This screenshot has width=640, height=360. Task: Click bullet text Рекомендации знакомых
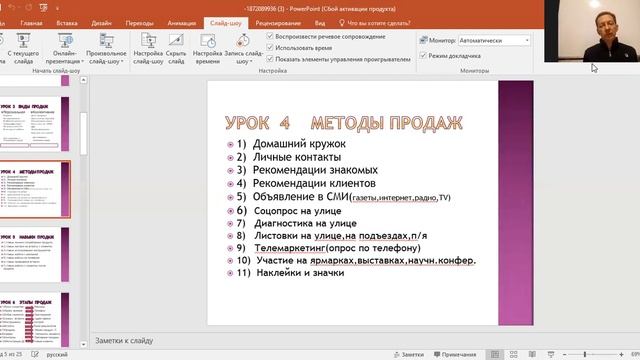pyautogui.click(x=315, y=170)
